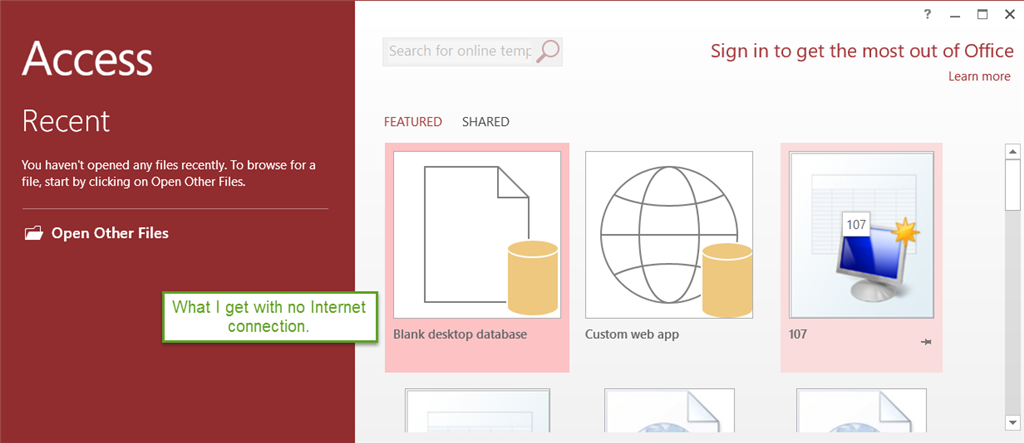Open the 107 template thumbnail
The height and width of the screenshot is (443, 1024).
pos(861,235)
